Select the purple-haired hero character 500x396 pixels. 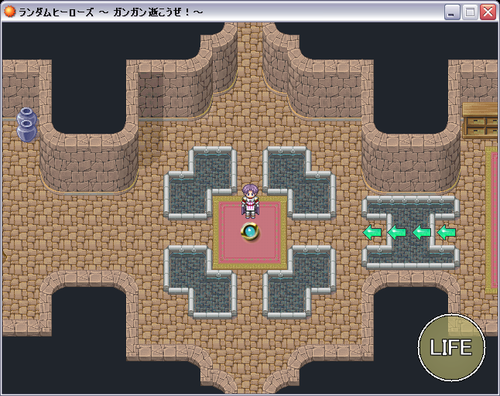click(250, 201)
